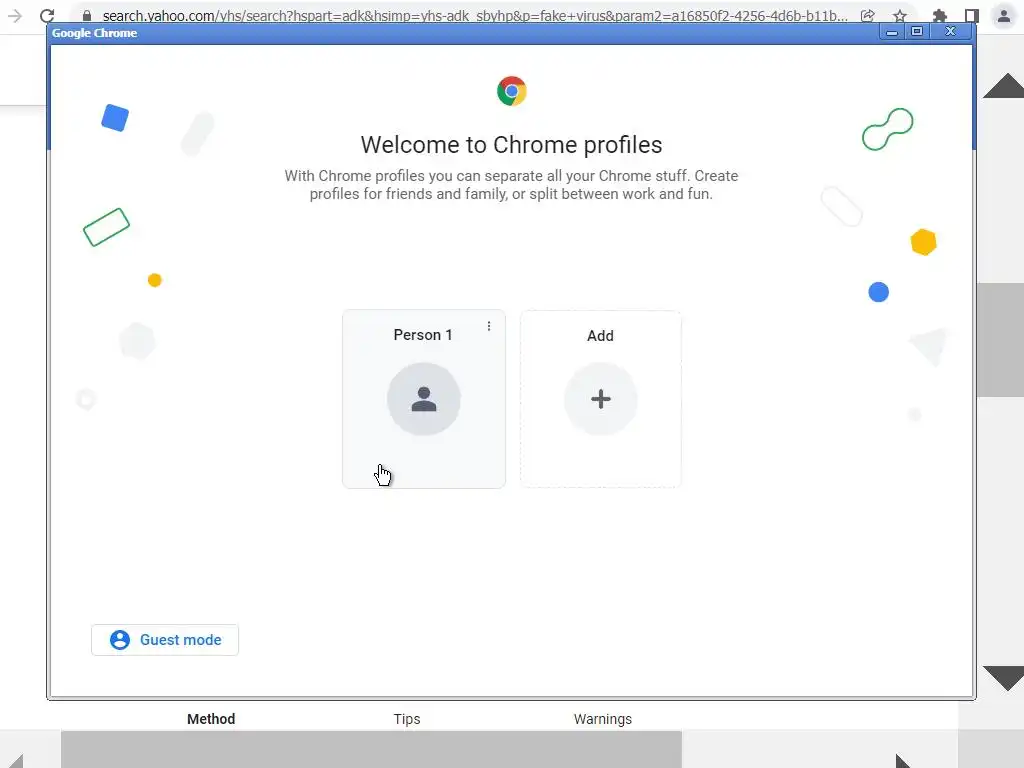Click the forward arrow in the browser toolbar
The image size is (1024, 768).
click(x=14, y=16)
